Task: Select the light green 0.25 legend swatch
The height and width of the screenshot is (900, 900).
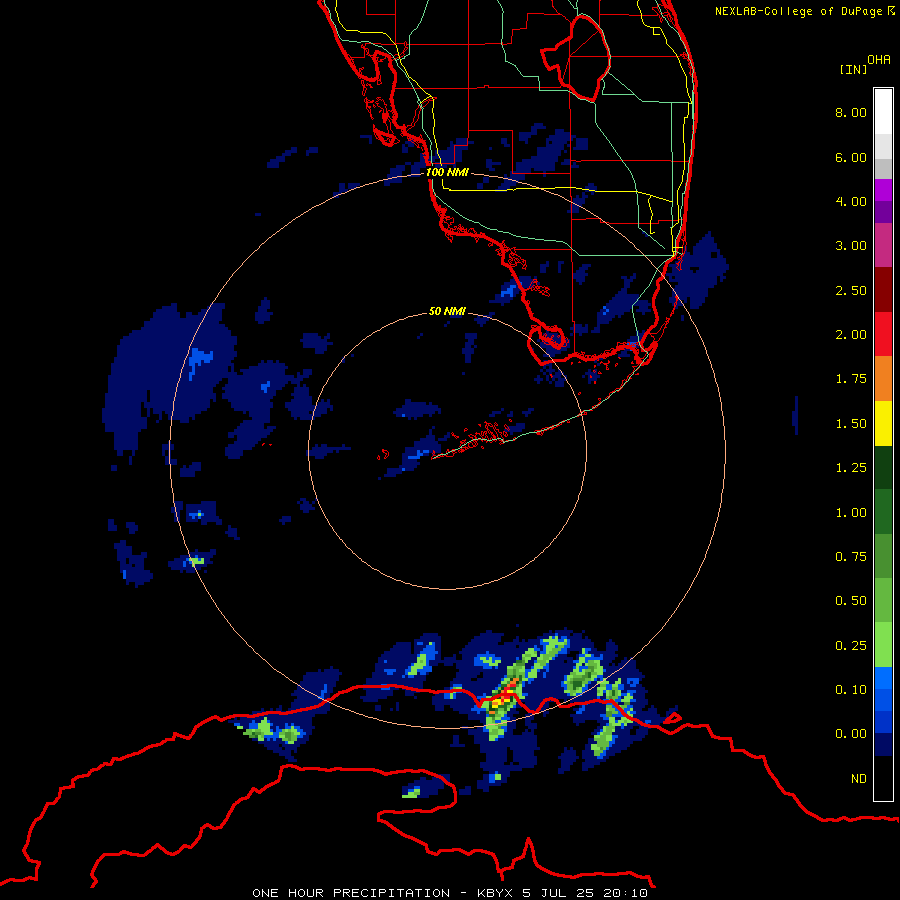Action: coord(883,645)
